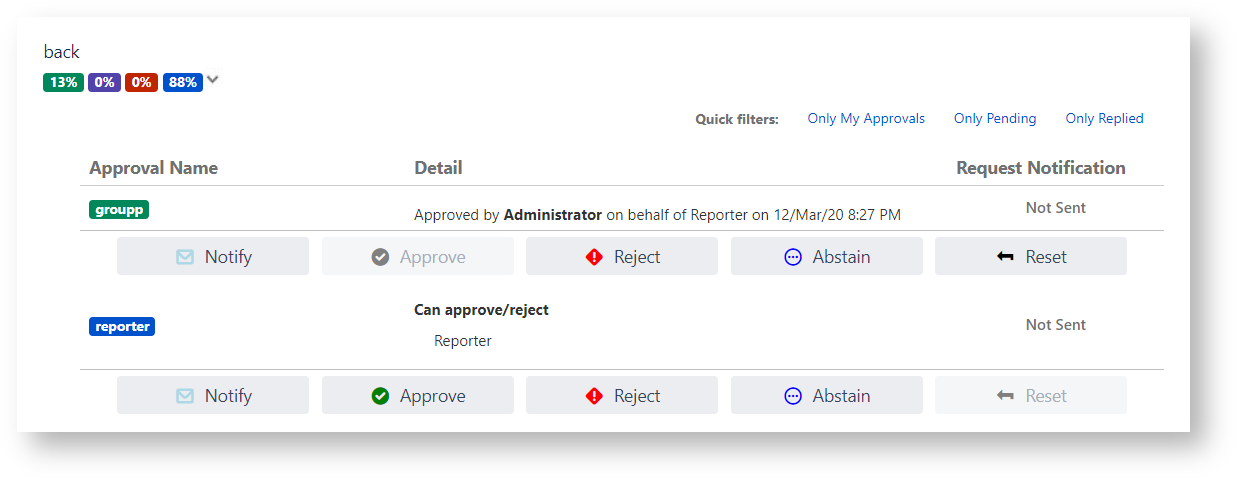Click the purple 0% badge
This screenshot has width=1238, height=480.
104,82
